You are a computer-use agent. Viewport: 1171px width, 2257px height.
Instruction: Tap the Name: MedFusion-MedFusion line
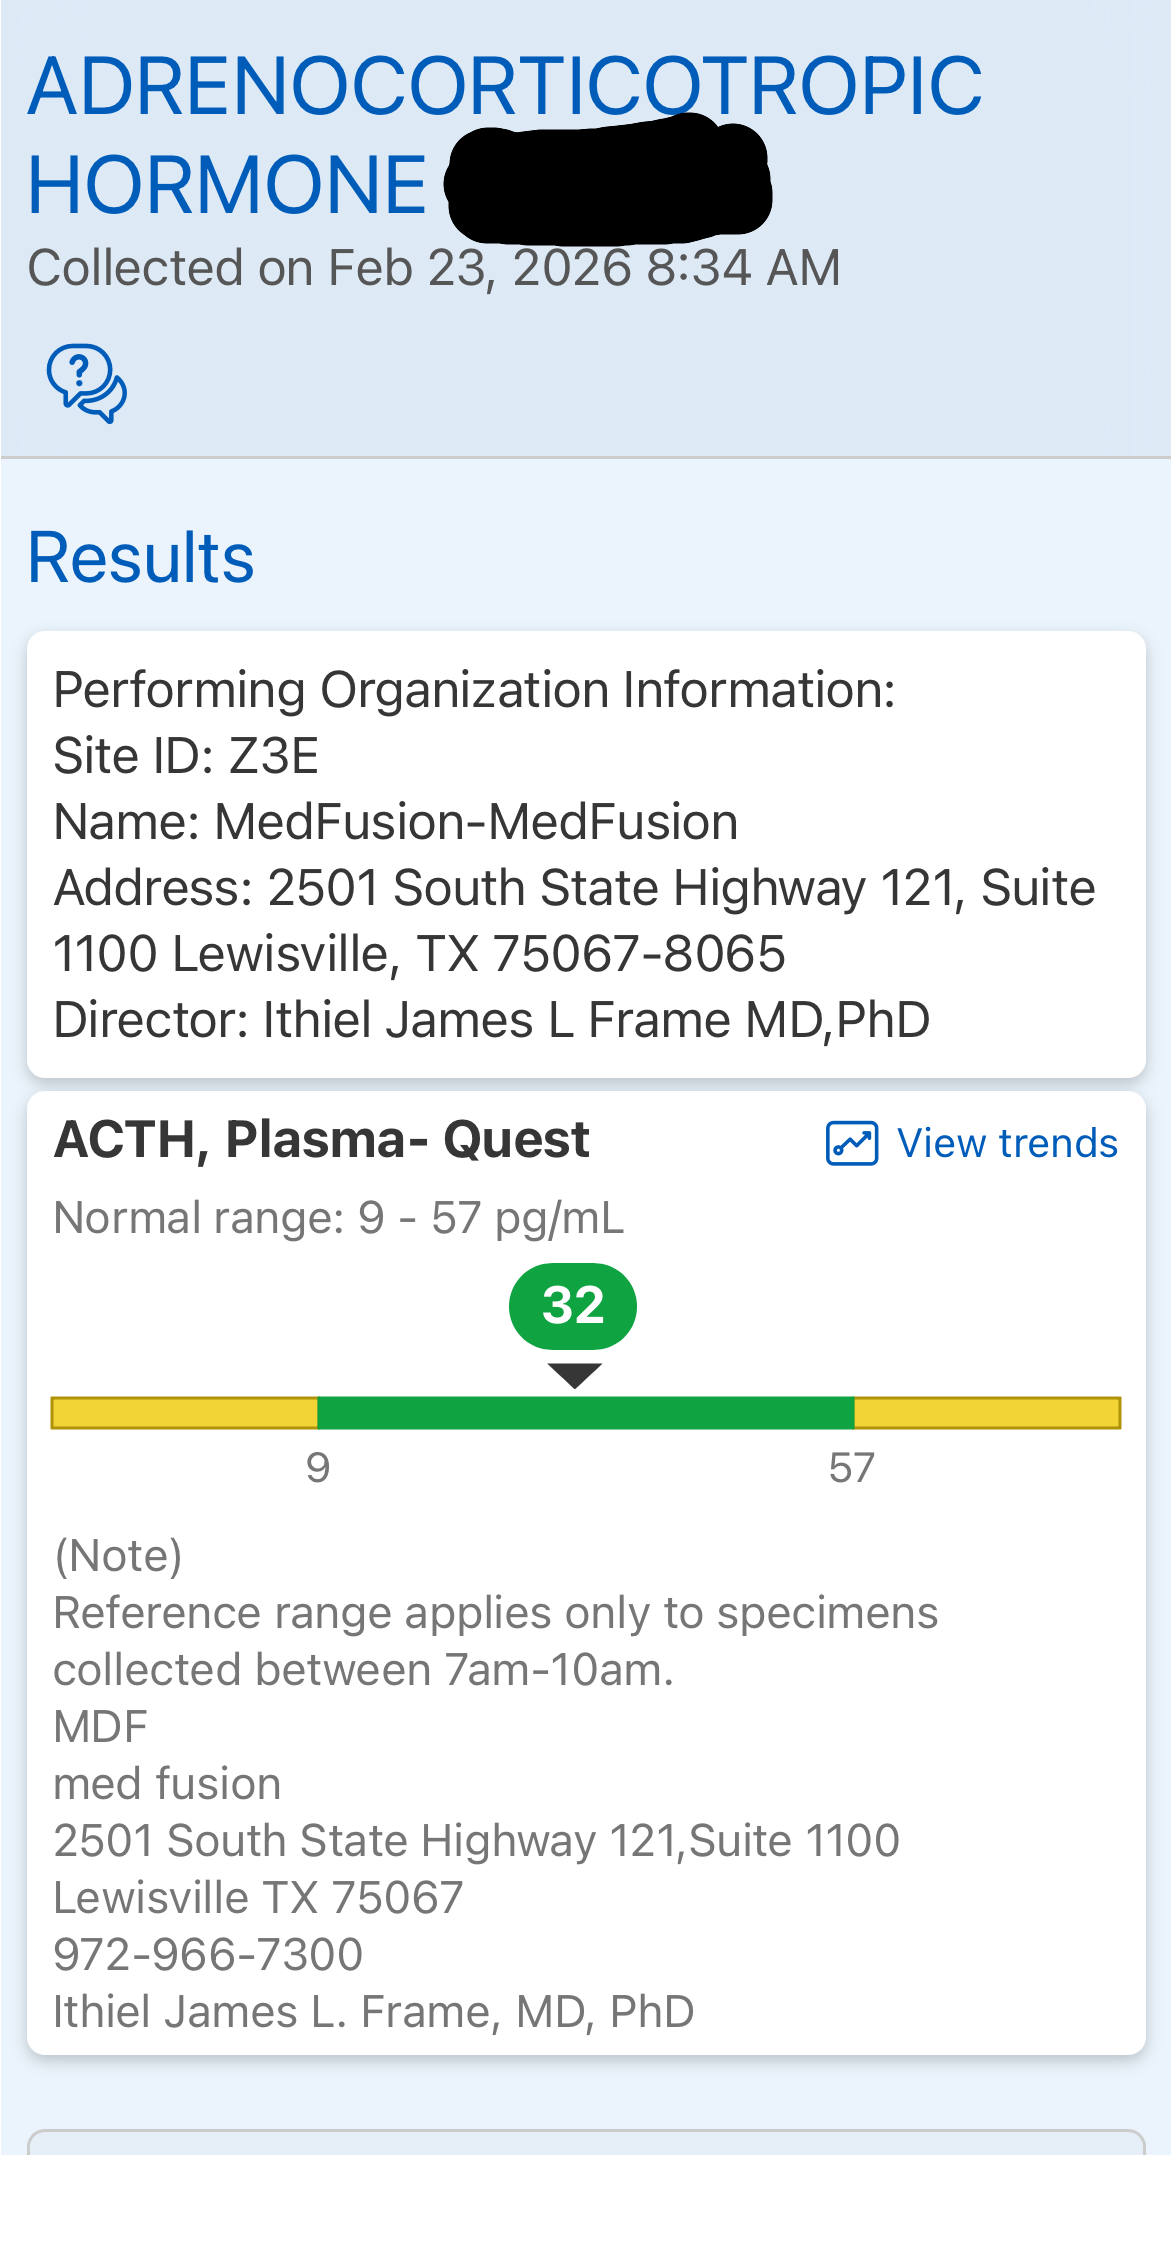[396, 822]
